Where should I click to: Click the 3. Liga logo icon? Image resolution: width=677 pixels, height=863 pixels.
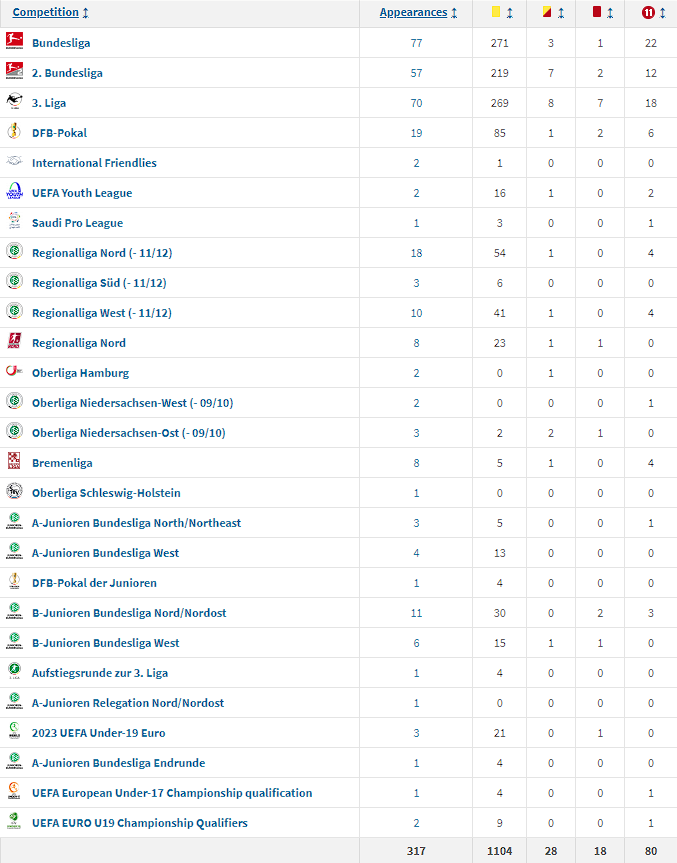tap(14, 101)
